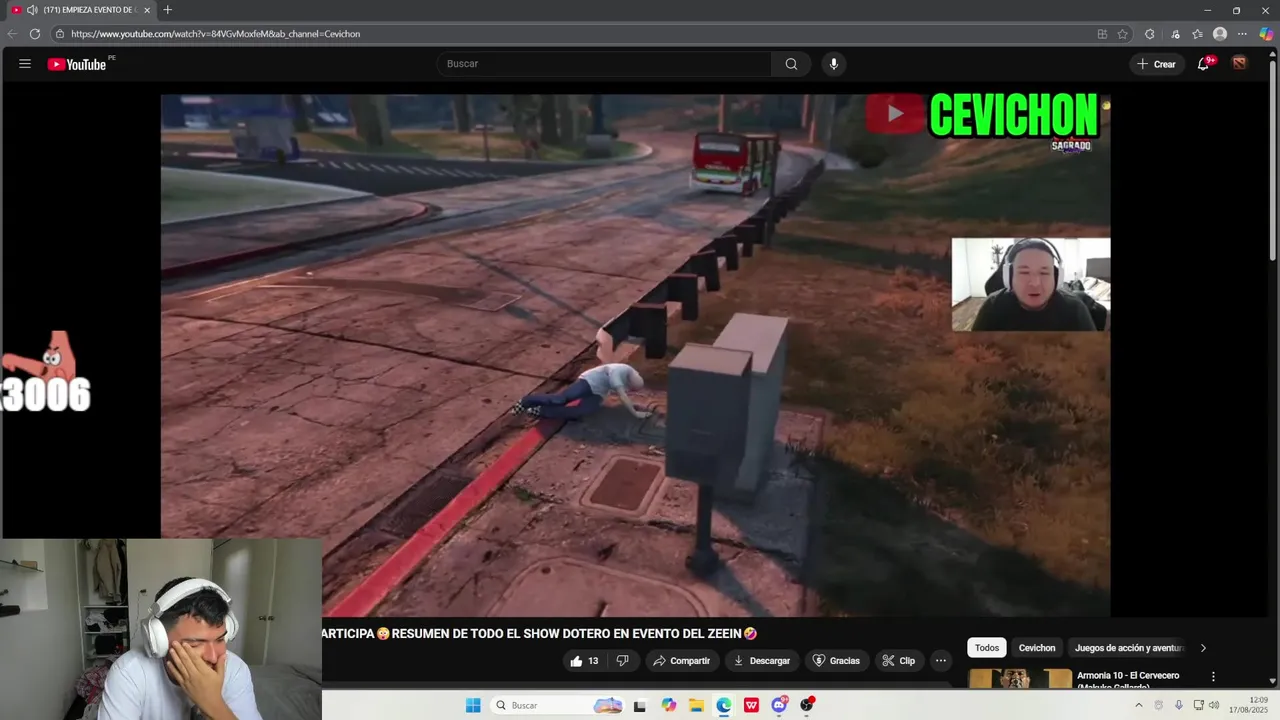This screenshot has width=1280, height=720.
Task: Open Windows Start menu
Action: pos(473,705)
